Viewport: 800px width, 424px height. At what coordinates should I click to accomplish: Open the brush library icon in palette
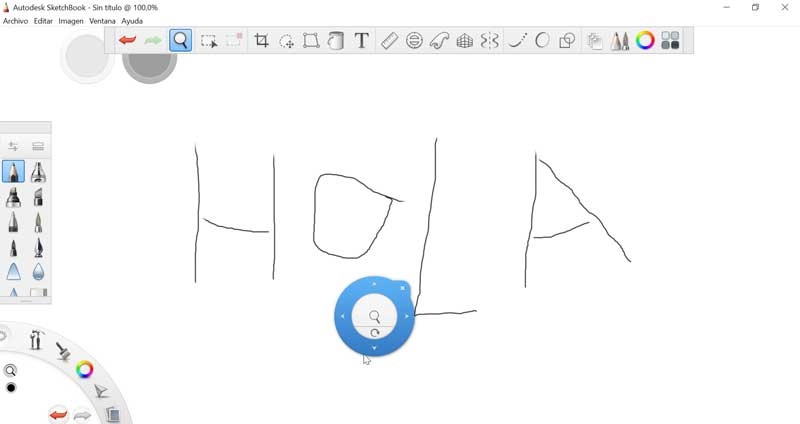pos(38,146)
